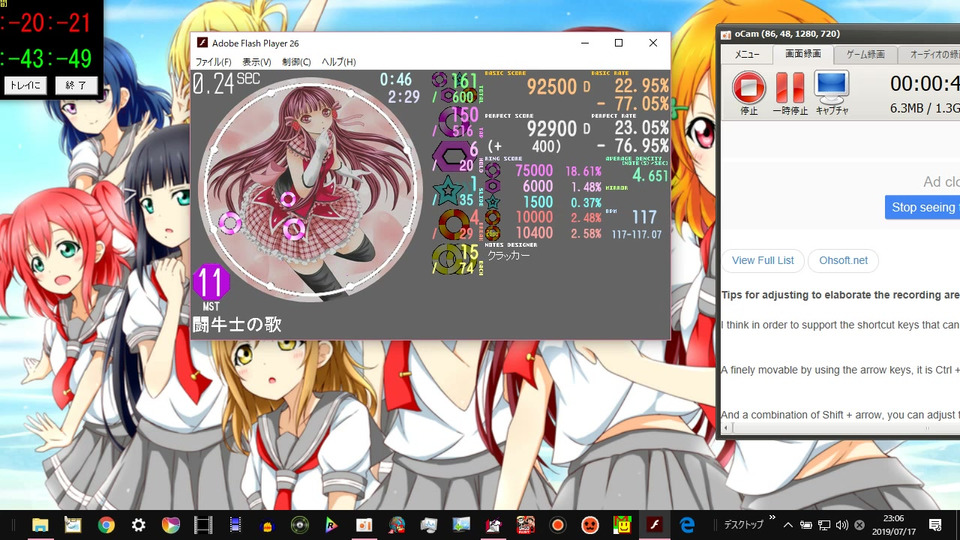
Task: Launch Google Chrome from the taskbar
Action: (x=106, y=525)
